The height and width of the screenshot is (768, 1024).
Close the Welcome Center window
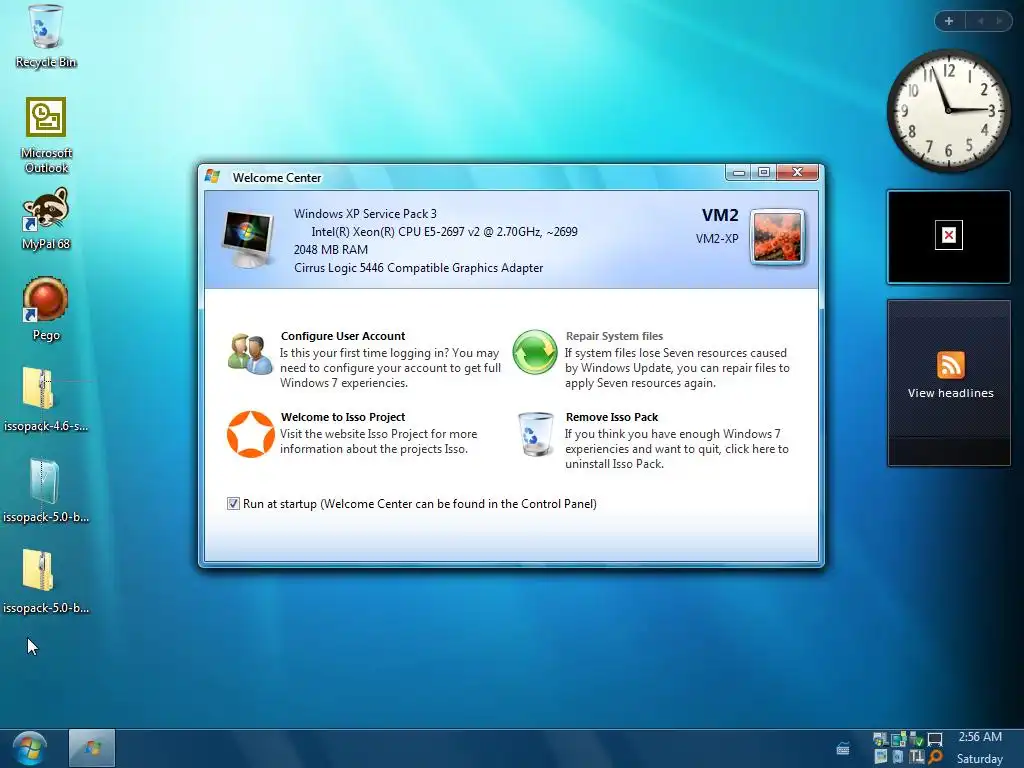[x=797, y=172]
